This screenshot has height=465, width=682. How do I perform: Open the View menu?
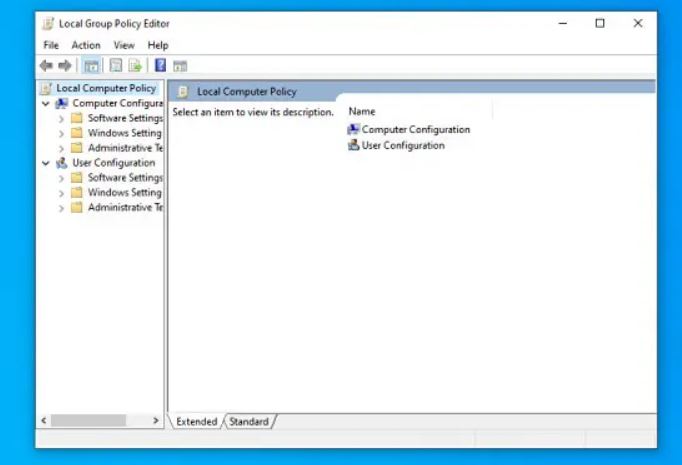[x=124, y=45]
